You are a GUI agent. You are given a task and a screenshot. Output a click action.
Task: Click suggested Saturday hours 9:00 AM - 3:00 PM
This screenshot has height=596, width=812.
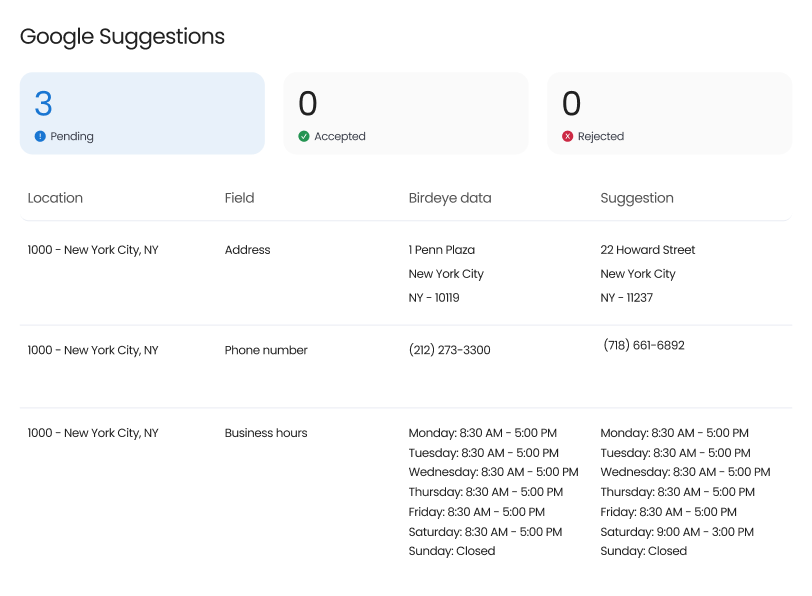coord(677,532)
